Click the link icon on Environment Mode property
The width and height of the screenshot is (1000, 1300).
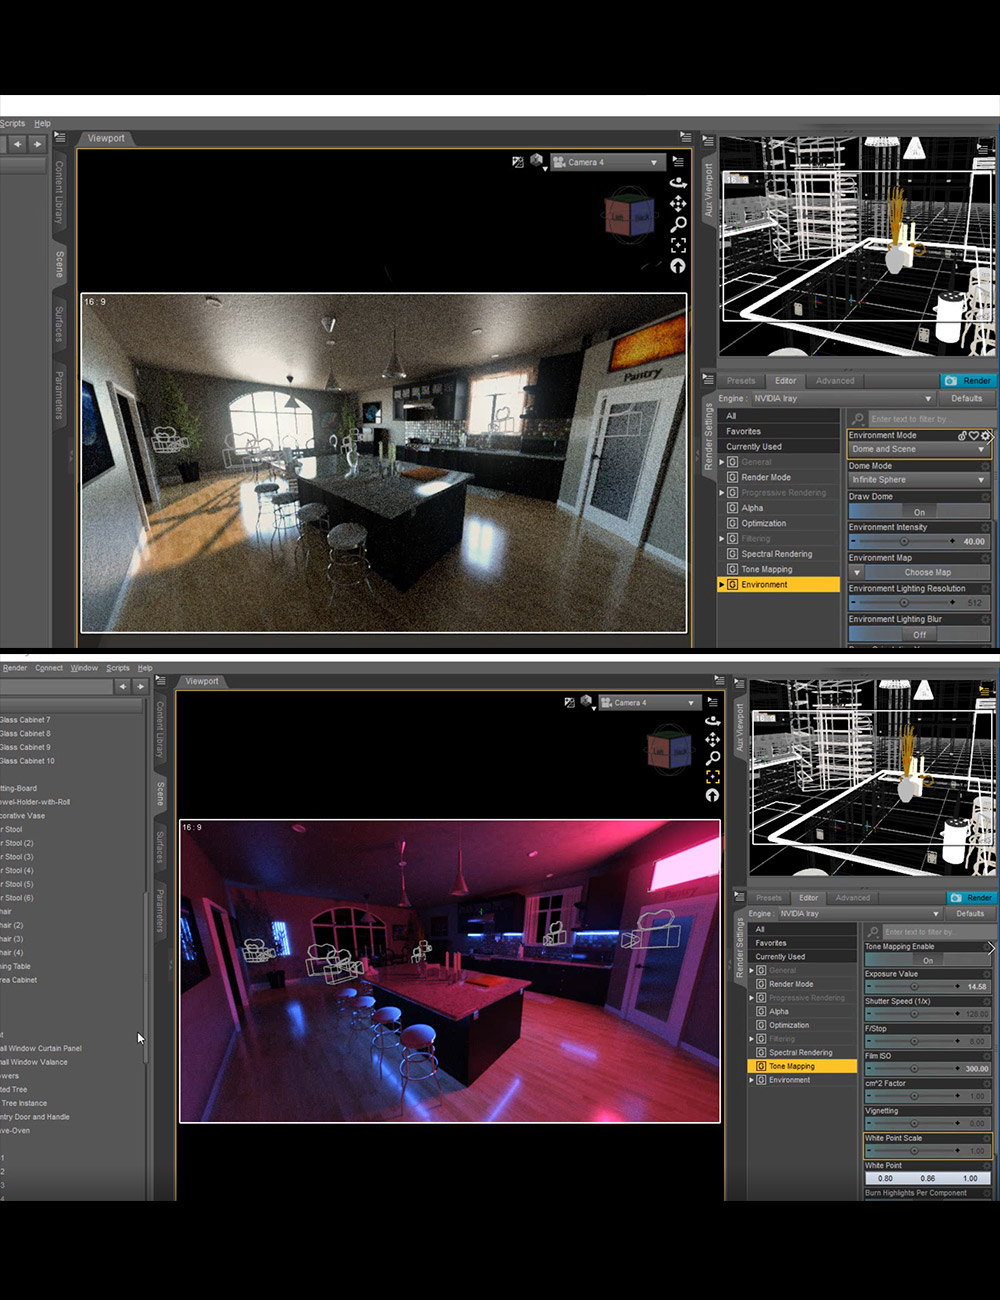[x=963, y=435]
